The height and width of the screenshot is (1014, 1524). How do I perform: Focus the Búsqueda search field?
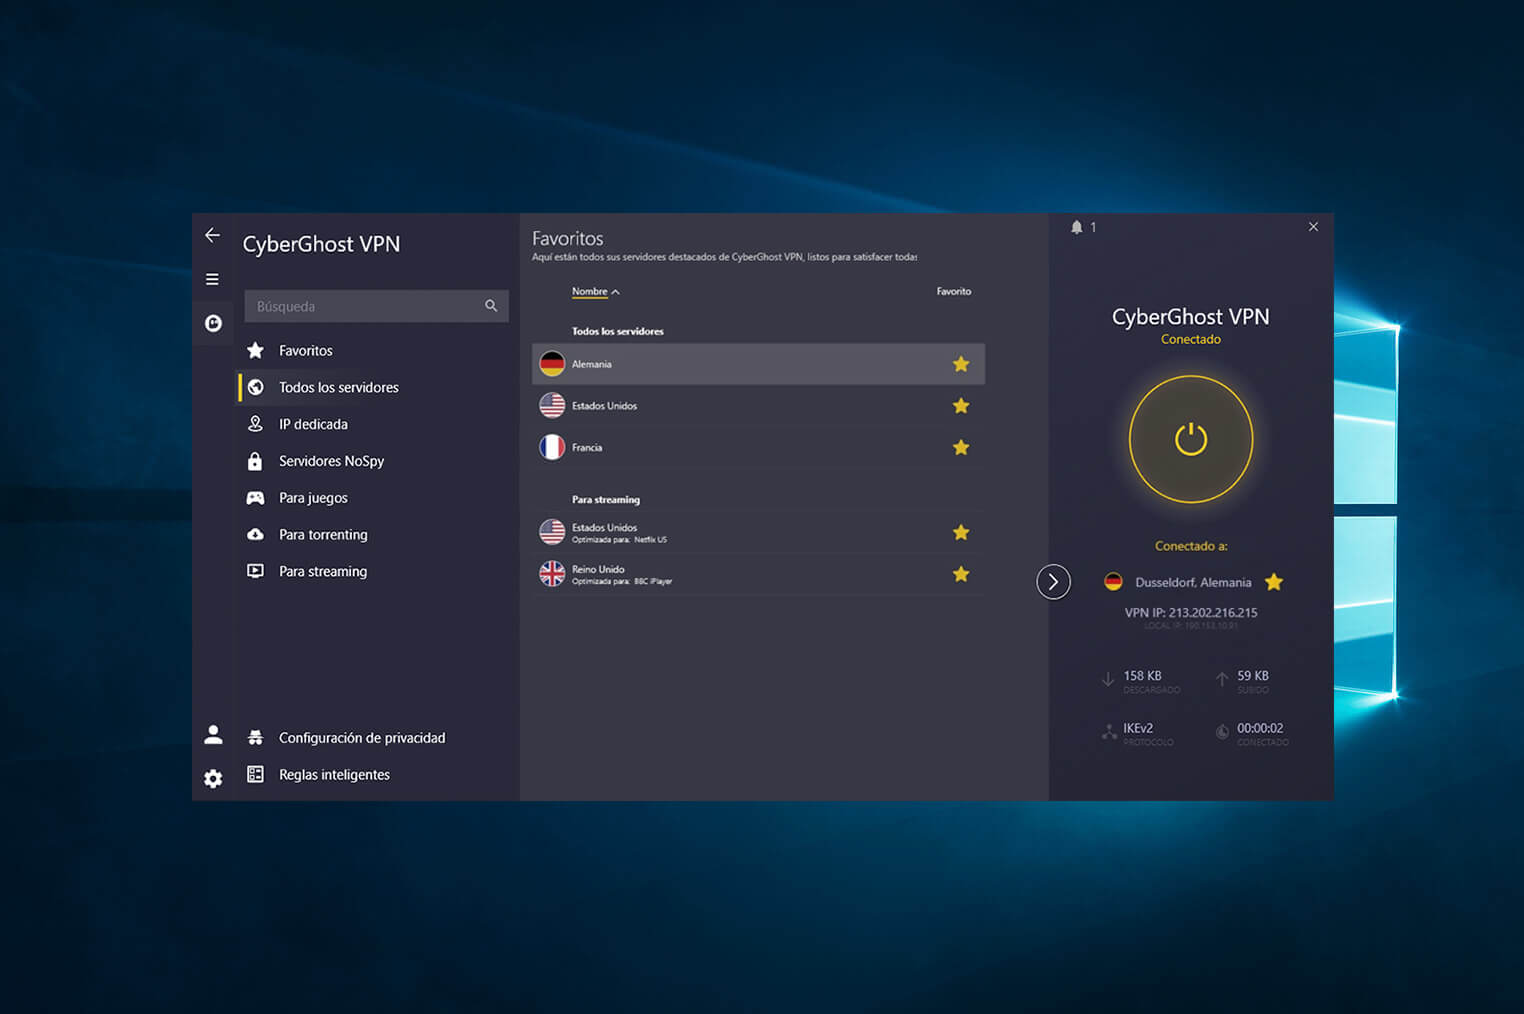pos(376,306)
